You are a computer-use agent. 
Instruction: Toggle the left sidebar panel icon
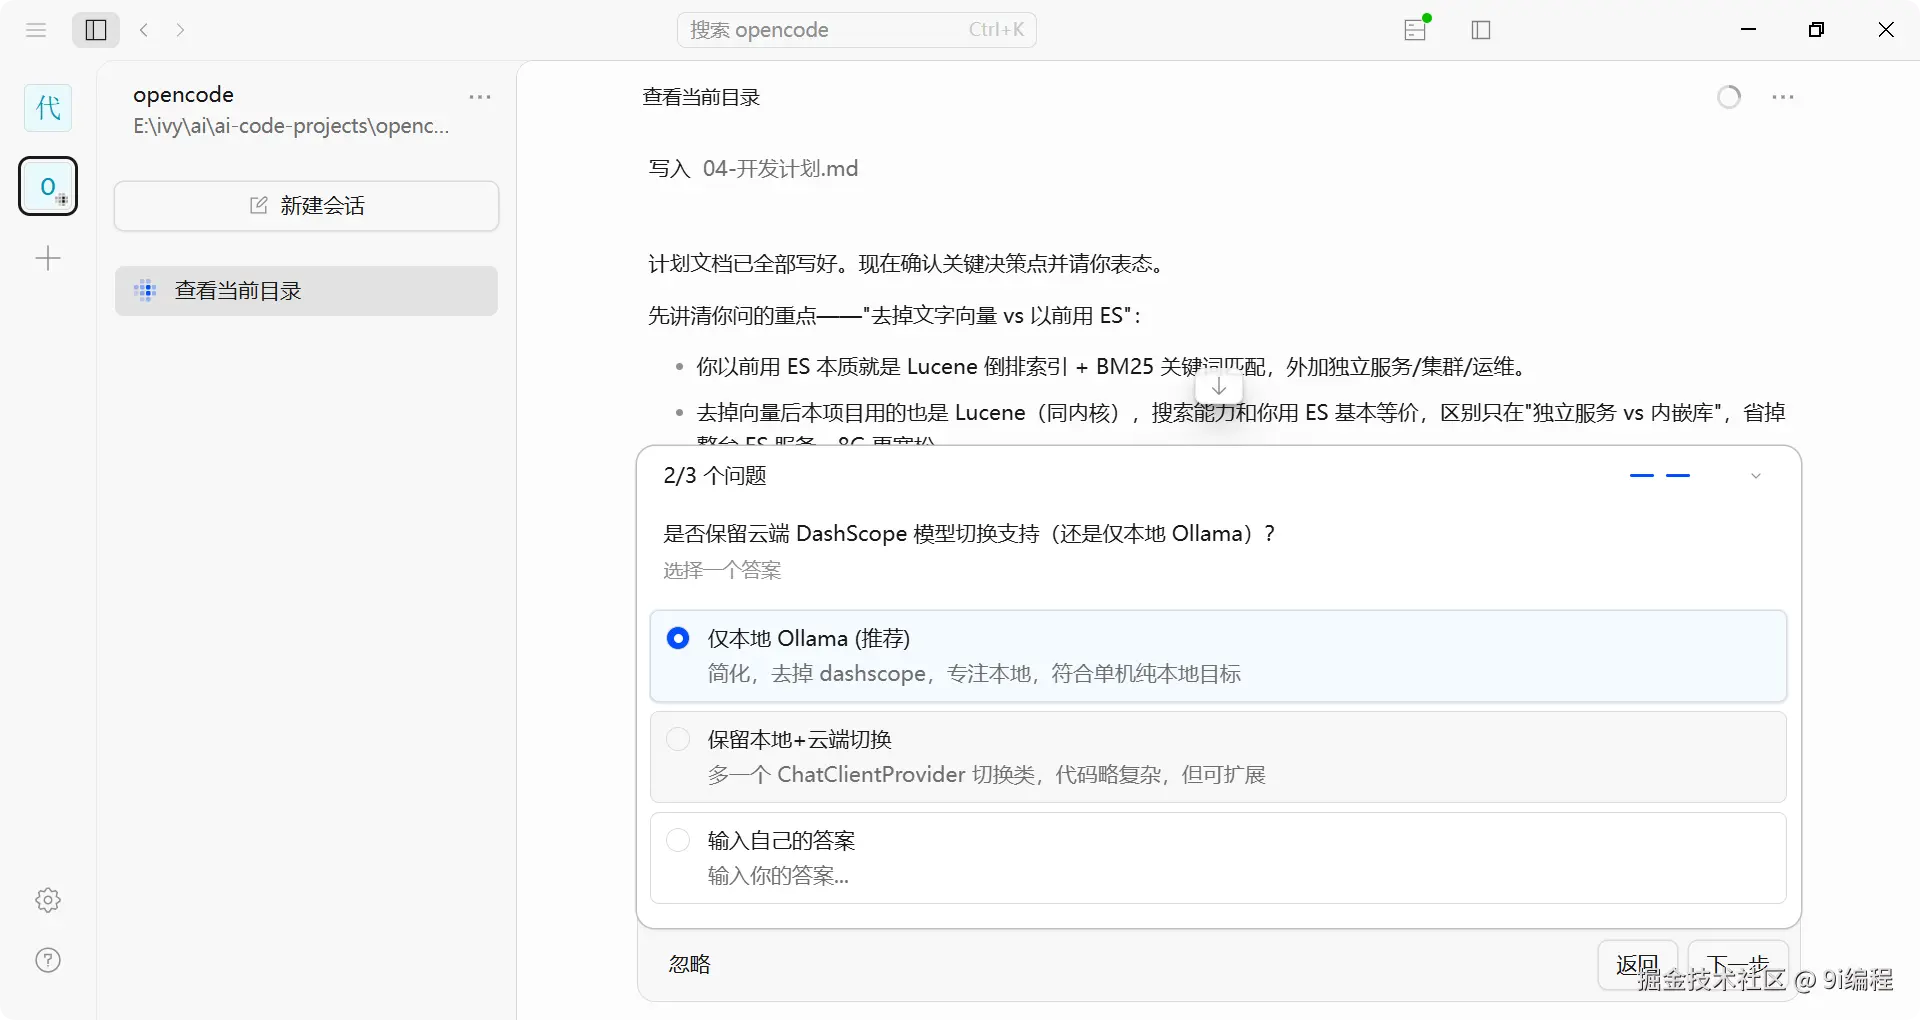[x=96, y=30]
